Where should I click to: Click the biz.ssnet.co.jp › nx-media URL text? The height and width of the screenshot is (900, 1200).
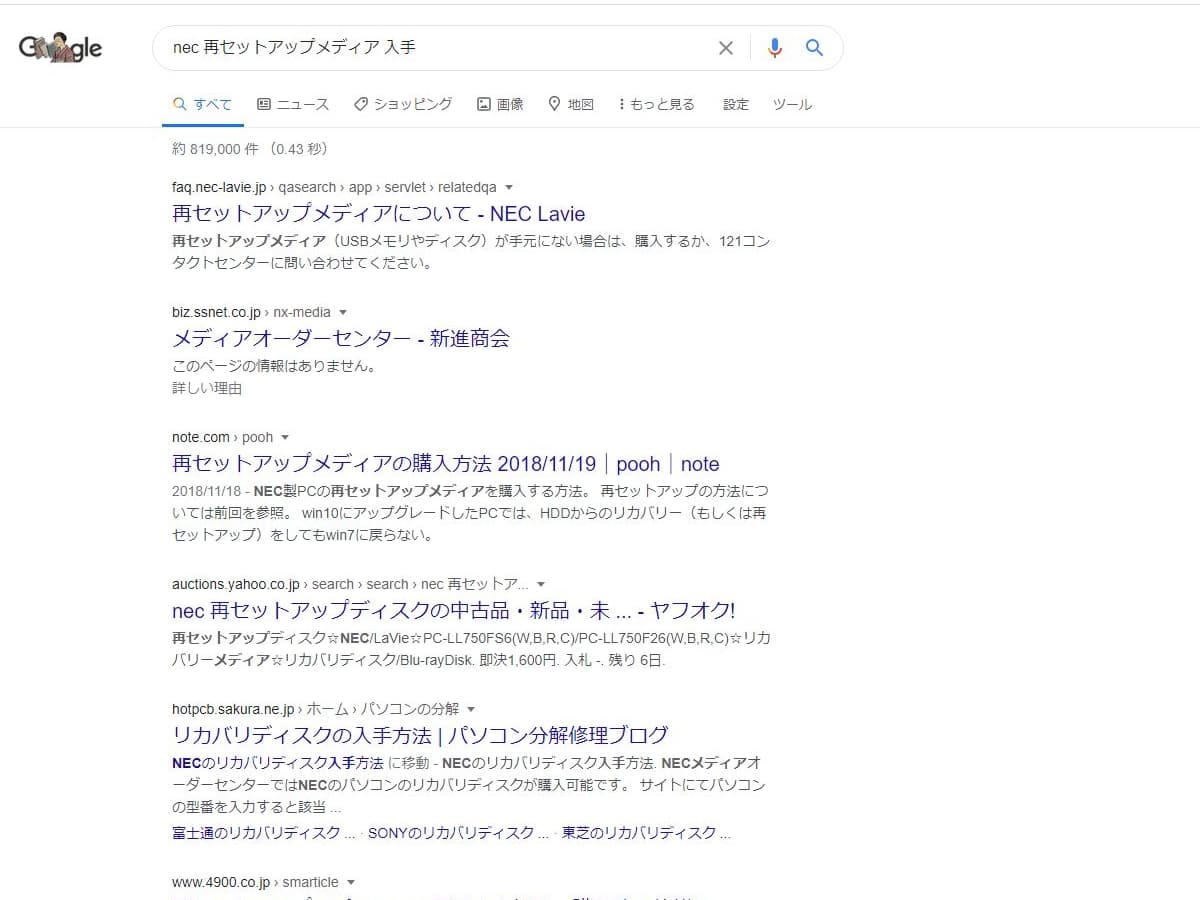pyautogui.click(x=251, y=312)
